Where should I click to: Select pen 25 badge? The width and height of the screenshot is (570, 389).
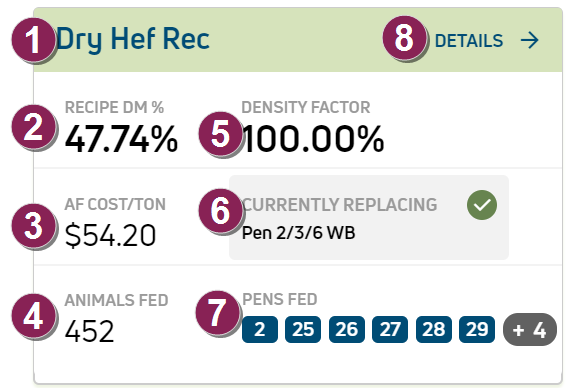(303, 329)
